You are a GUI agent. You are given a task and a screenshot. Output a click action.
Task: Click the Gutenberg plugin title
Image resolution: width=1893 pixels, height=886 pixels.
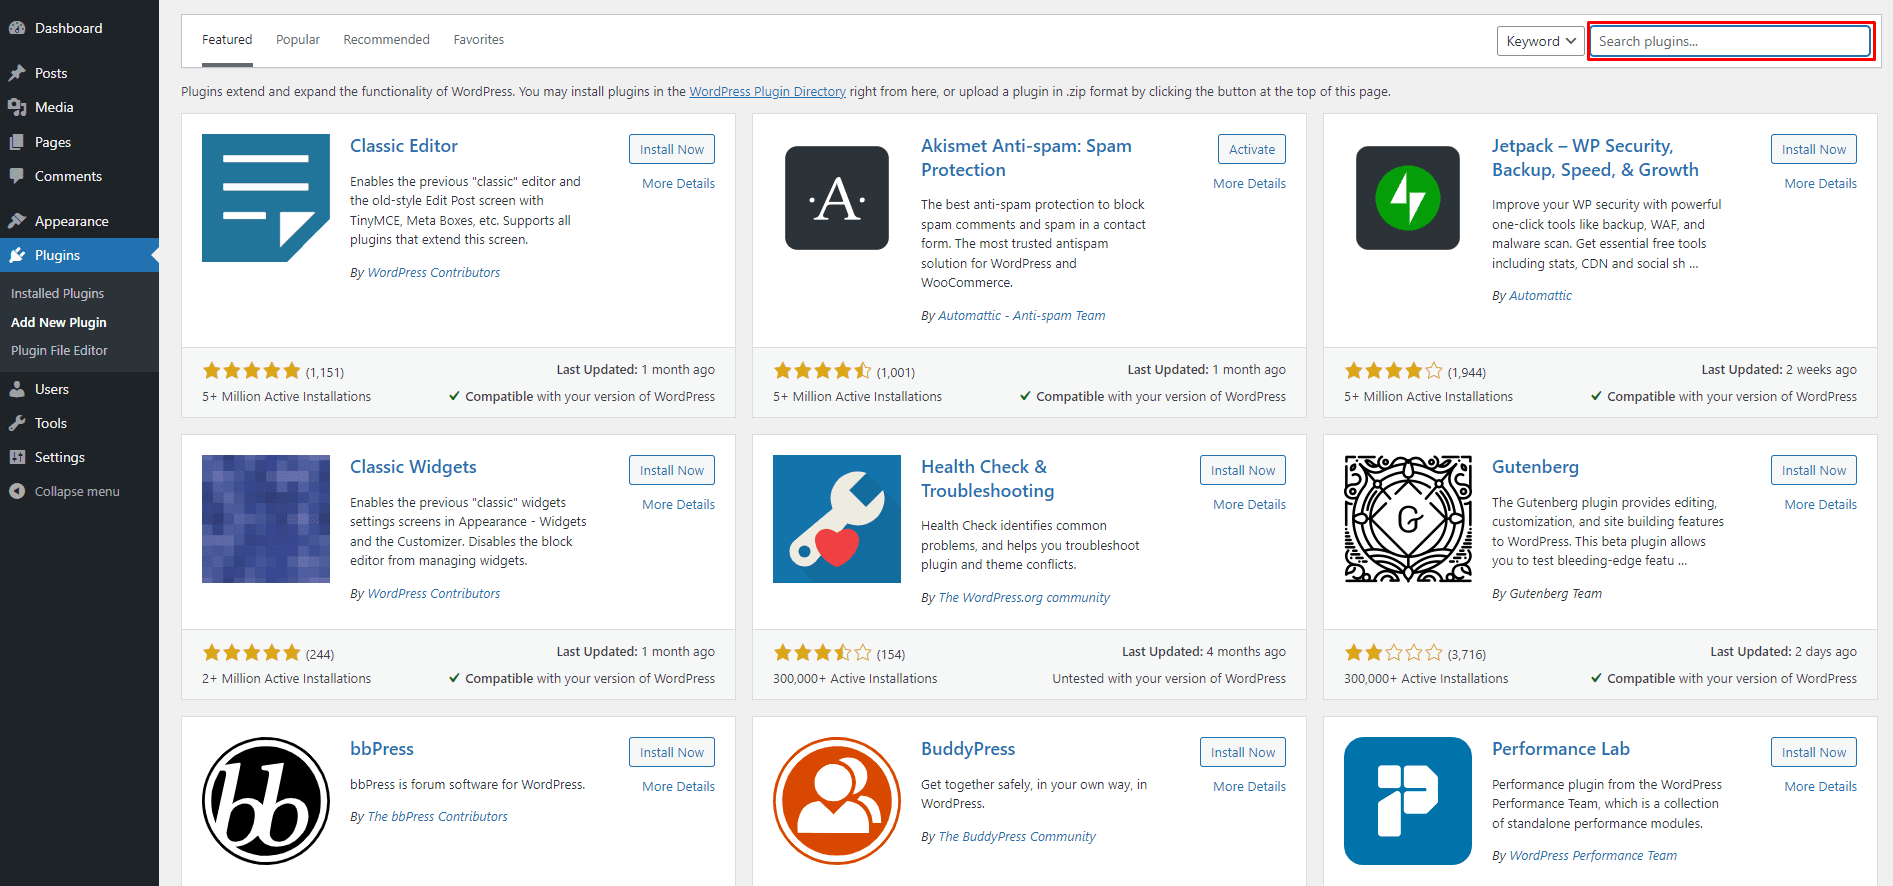(x=1535, y=467)
